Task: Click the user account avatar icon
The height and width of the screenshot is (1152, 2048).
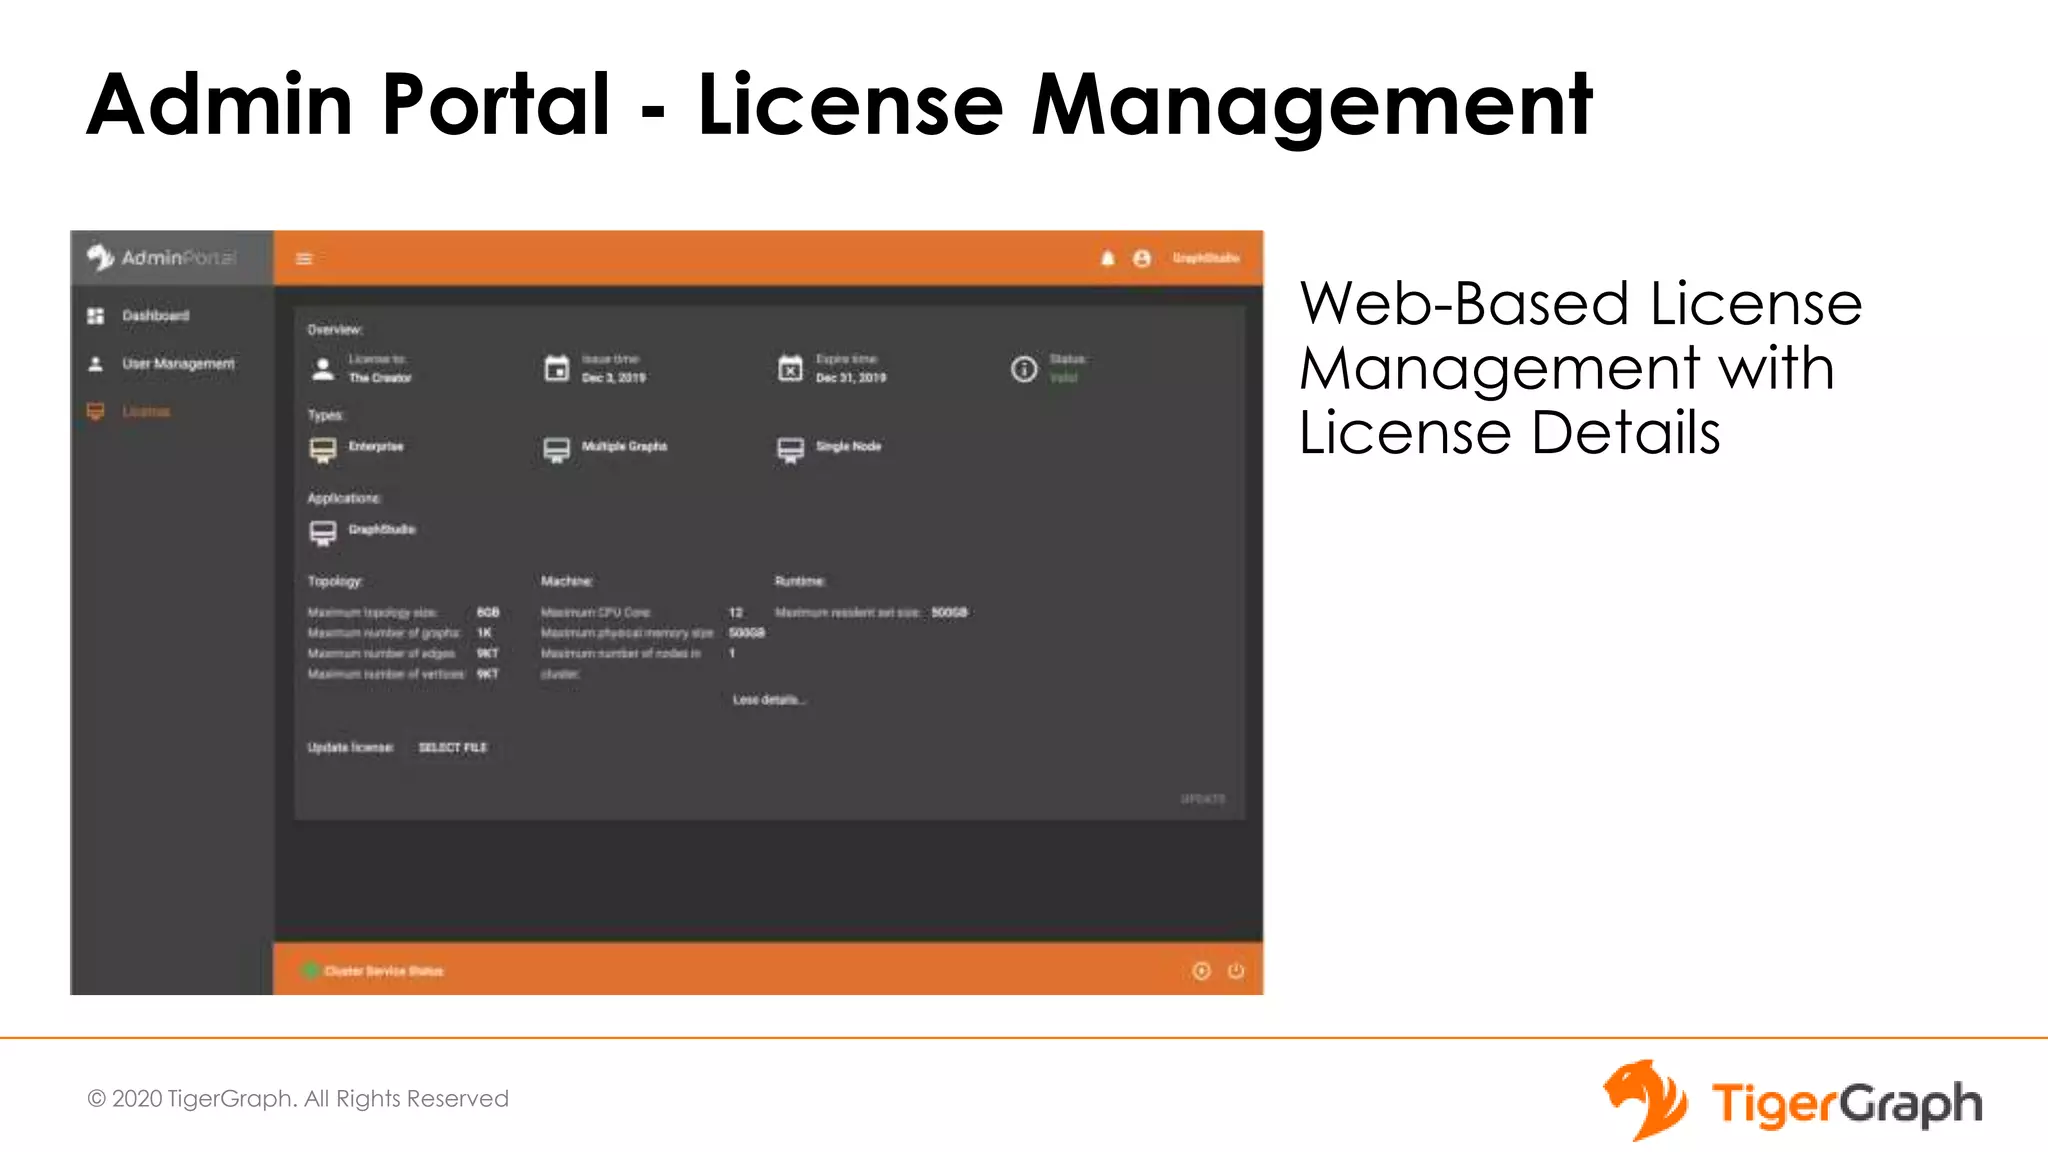Action: click(x=1141, y=258)
